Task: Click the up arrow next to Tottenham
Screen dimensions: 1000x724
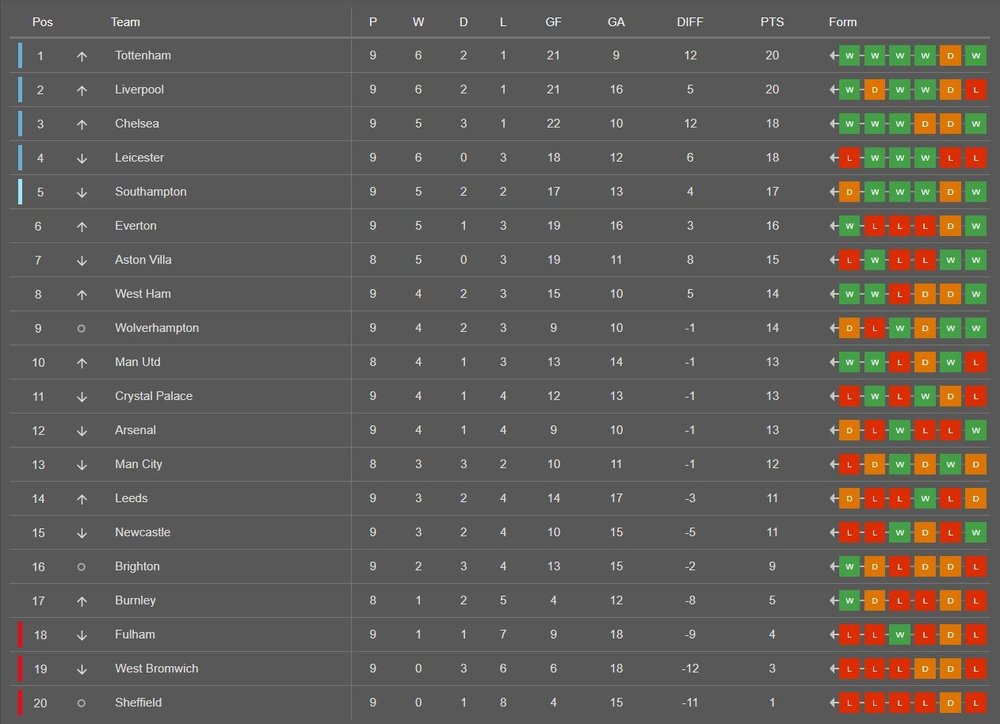Action: [82, 56]
